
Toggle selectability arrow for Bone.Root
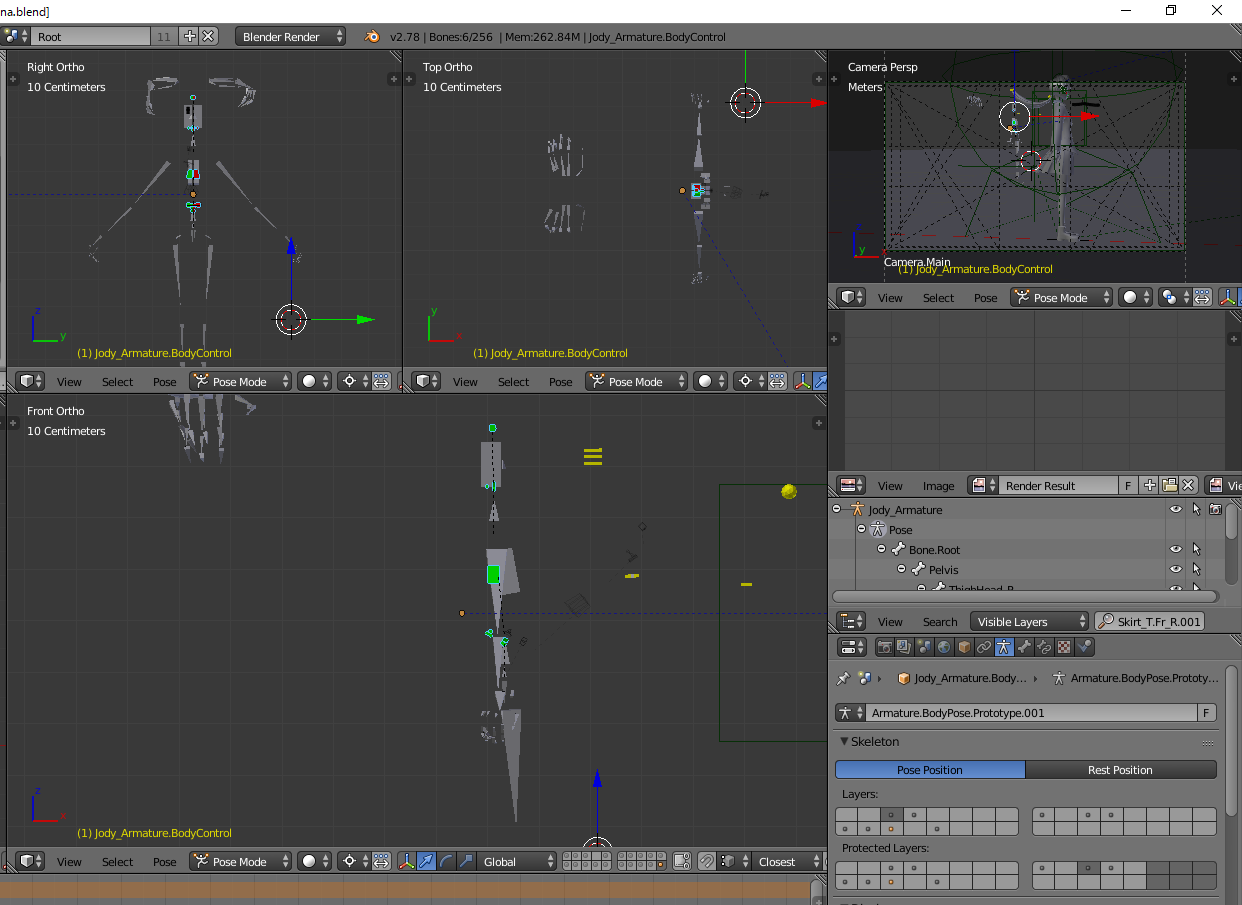click(1196, 549)
